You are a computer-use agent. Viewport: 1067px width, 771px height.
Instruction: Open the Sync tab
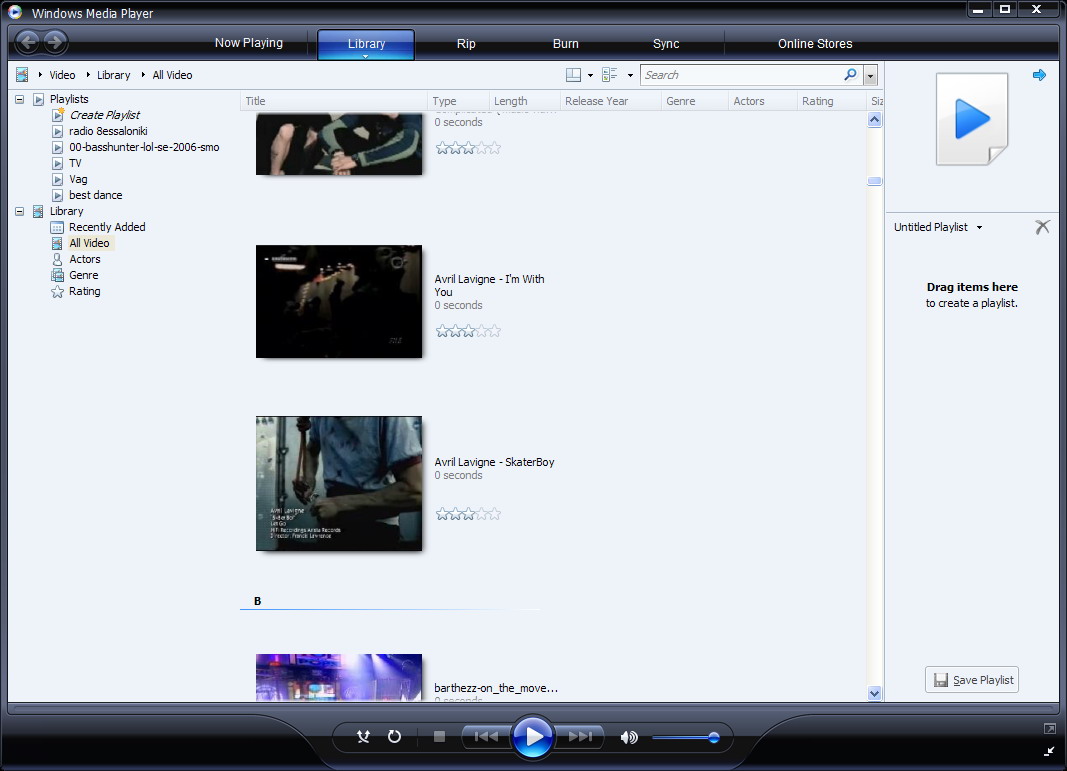(x=666, y=44)
